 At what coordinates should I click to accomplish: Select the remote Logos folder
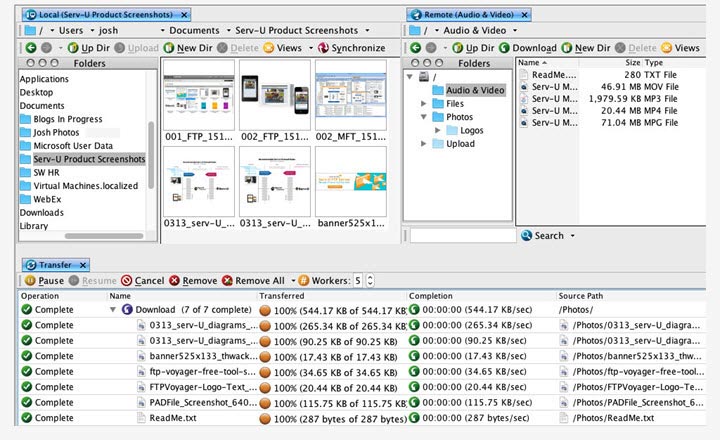tap(465, 130)
